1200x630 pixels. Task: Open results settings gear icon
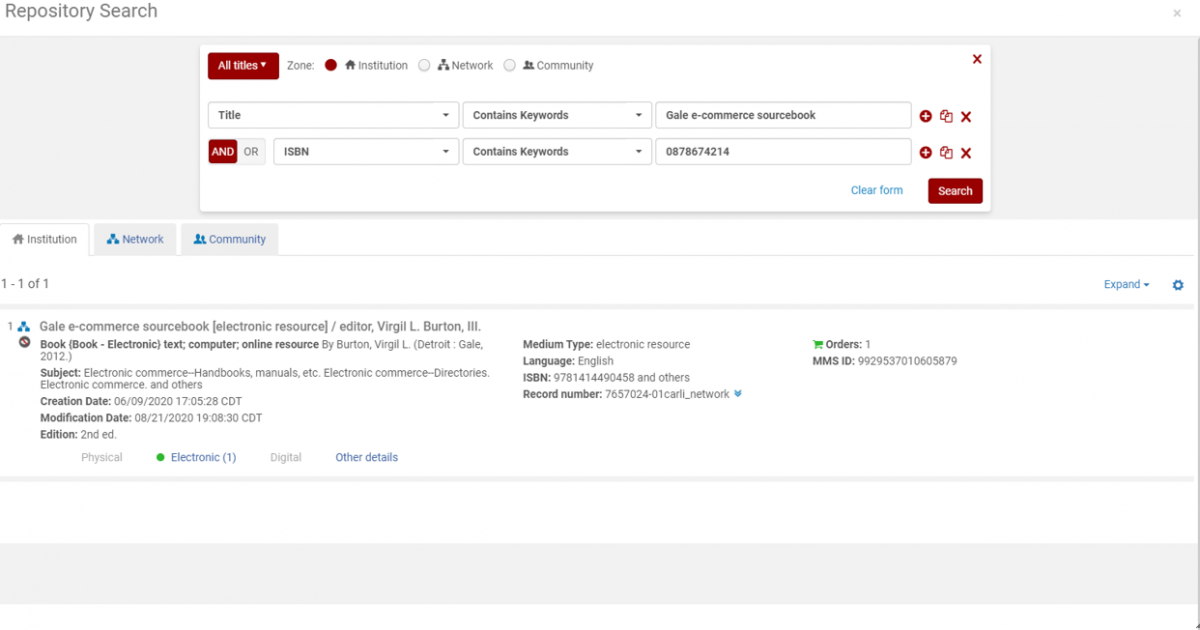coord(1178,285)
